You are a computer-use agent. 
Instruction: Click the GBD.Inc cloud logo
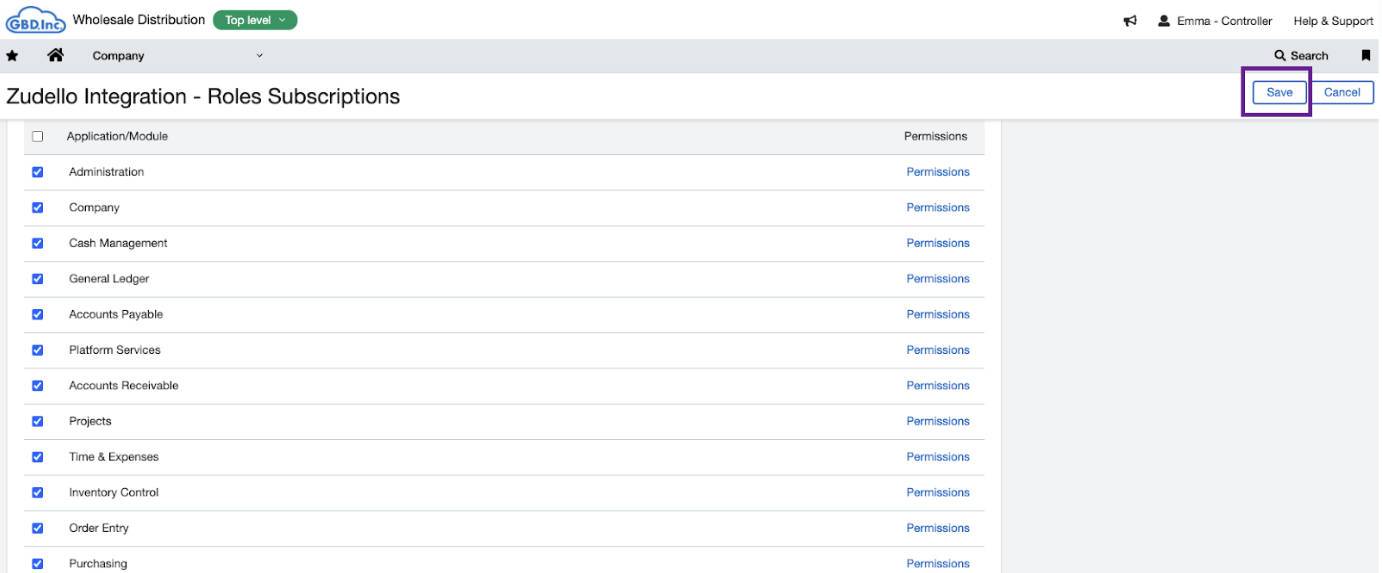(35, 20)
